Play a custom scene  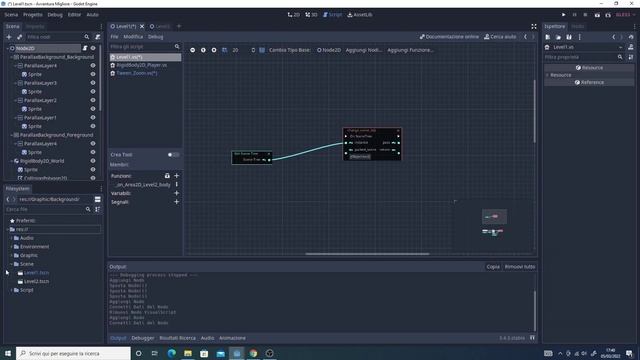tap(608, 15)
